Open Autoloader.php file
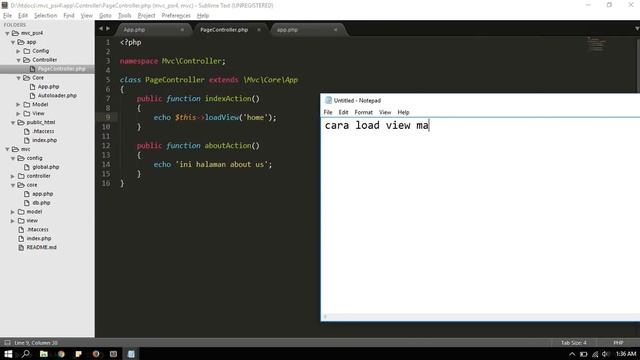Image resolution: width=640 pixels, height=360 pixels. click(x=57, y=96)
